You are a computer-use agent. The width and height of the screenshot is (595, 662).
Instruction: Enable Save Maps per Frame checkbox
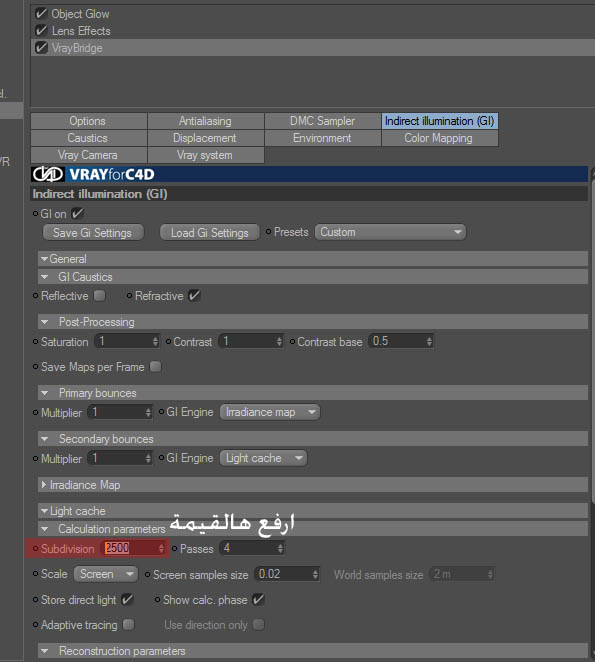coord(155,366)
